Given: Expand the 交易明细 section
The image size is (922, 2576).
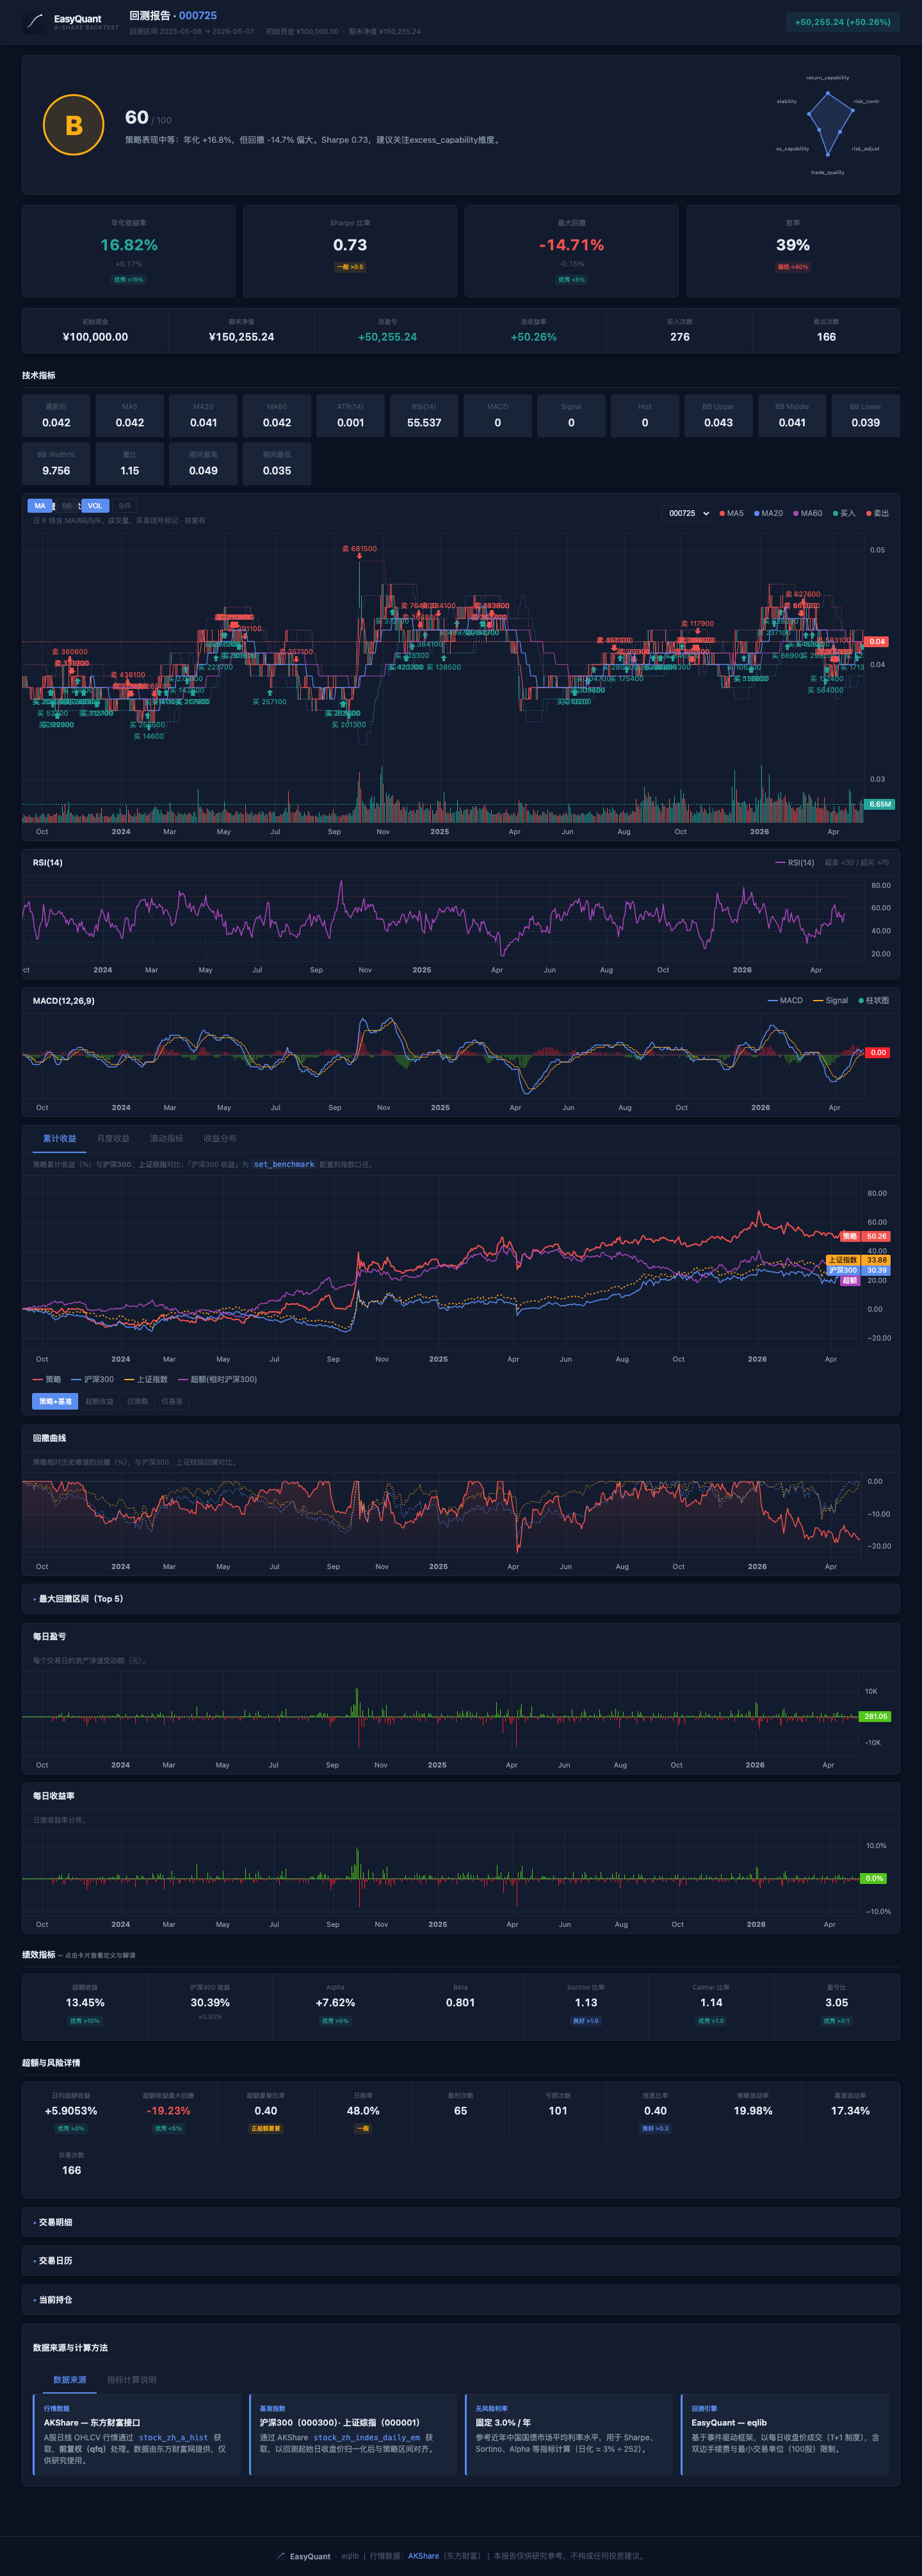Looking at the screenshot, I should coord(461,2222).
